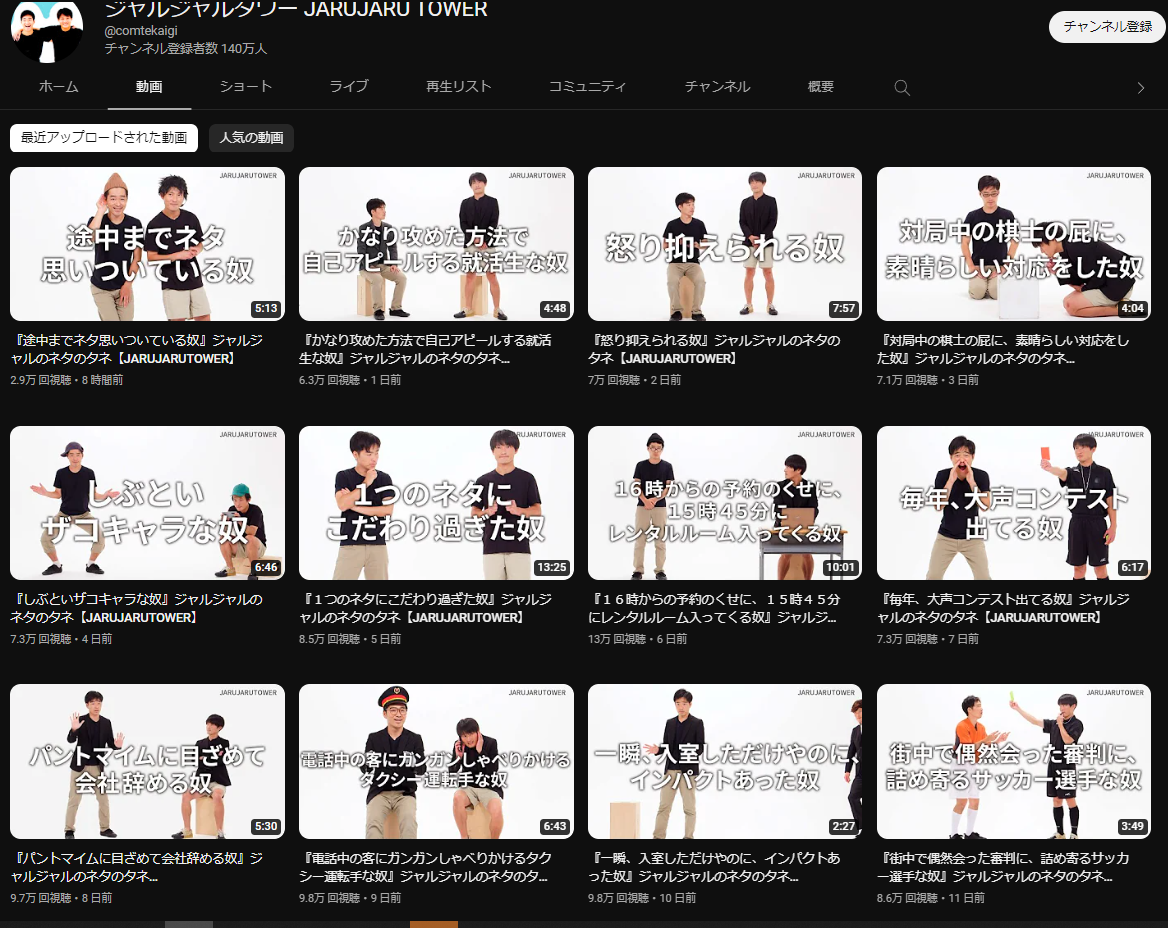Image resolution: width=1168 pixels, height=928 pixels.
Task: Click title link 『しぶといザコキャラな奴』
Action: (137, 608)
